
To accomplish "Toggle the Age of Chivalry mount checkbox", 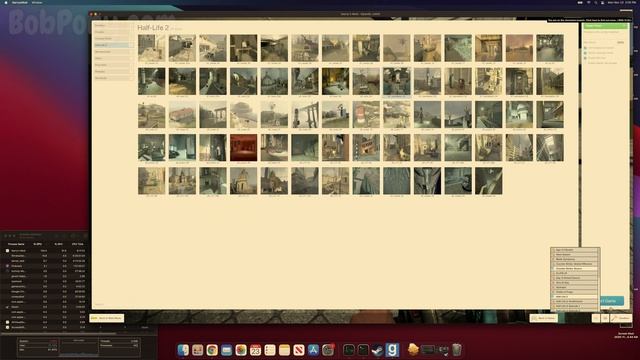I will pos(553,250).
